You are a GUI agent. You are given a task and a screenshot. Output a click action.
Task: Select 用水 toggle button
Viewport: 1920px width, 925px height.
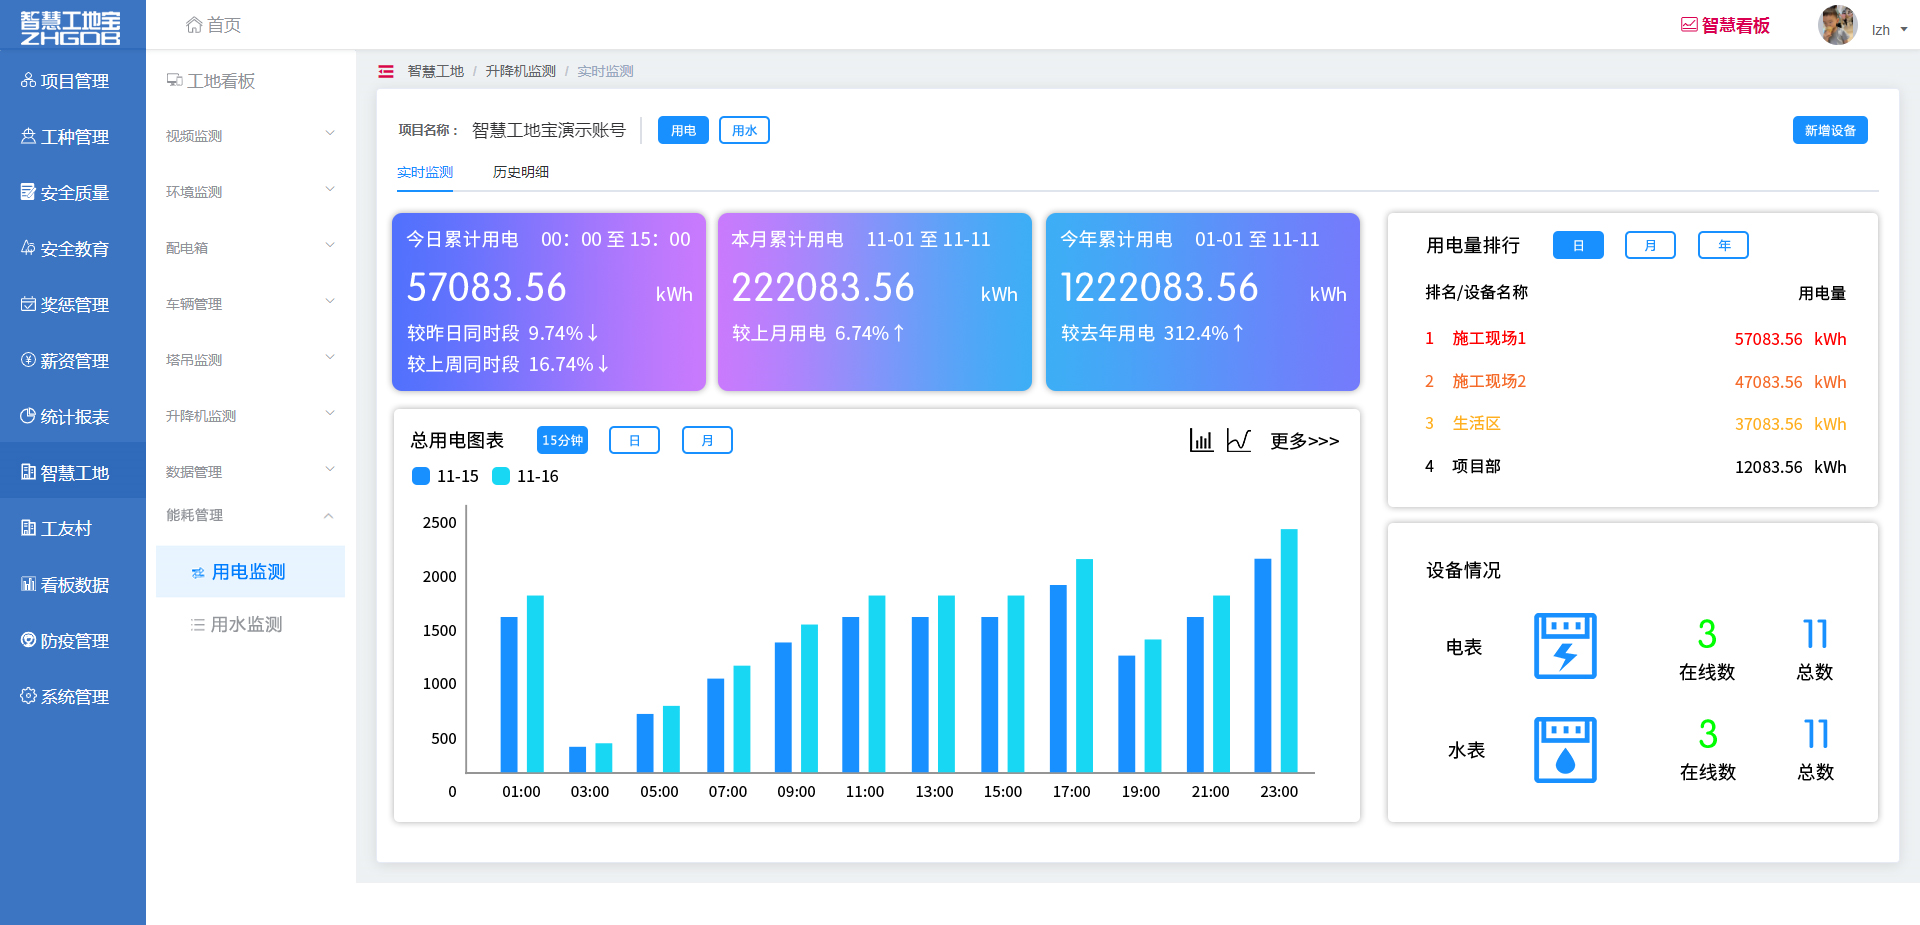[x=744, y=130]
